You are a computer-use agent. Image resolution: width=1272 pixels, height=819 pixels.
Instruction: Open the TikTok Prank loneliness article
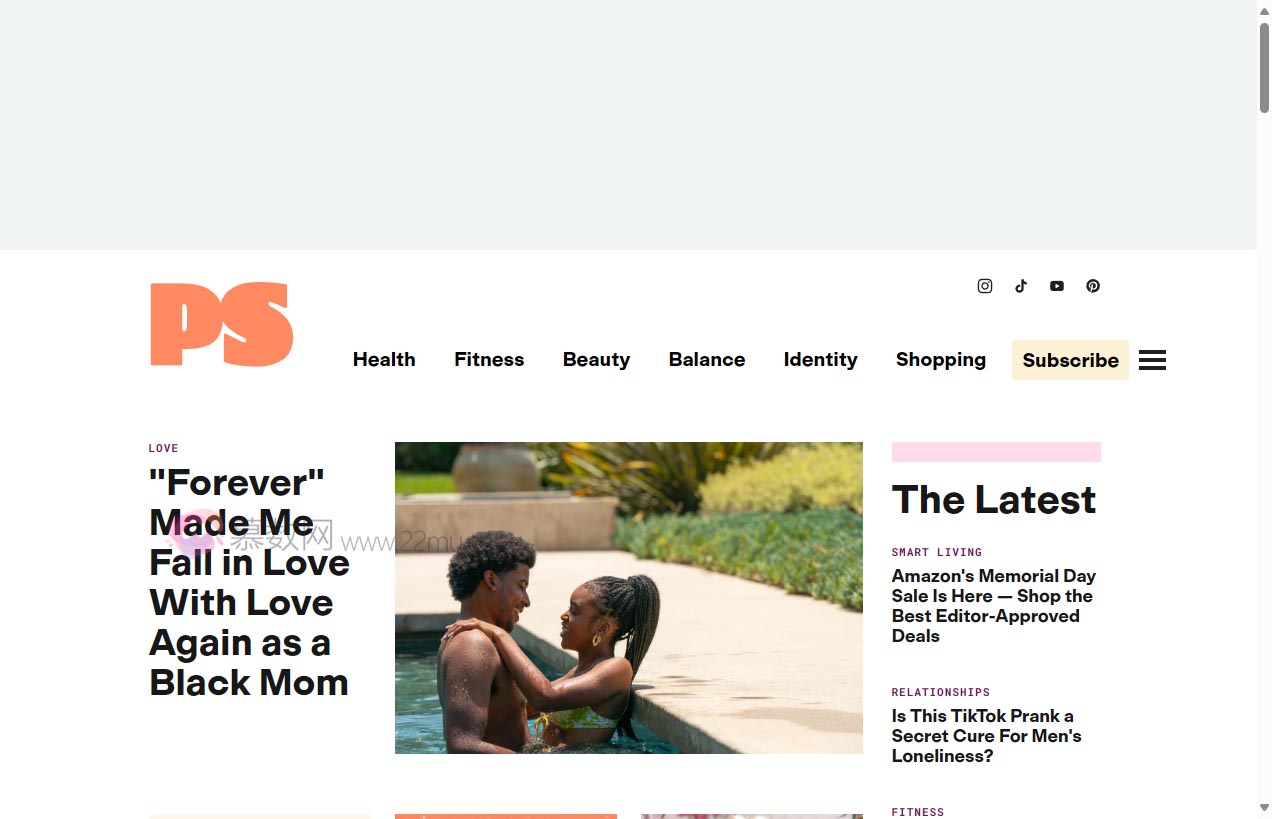coord(987,736)
